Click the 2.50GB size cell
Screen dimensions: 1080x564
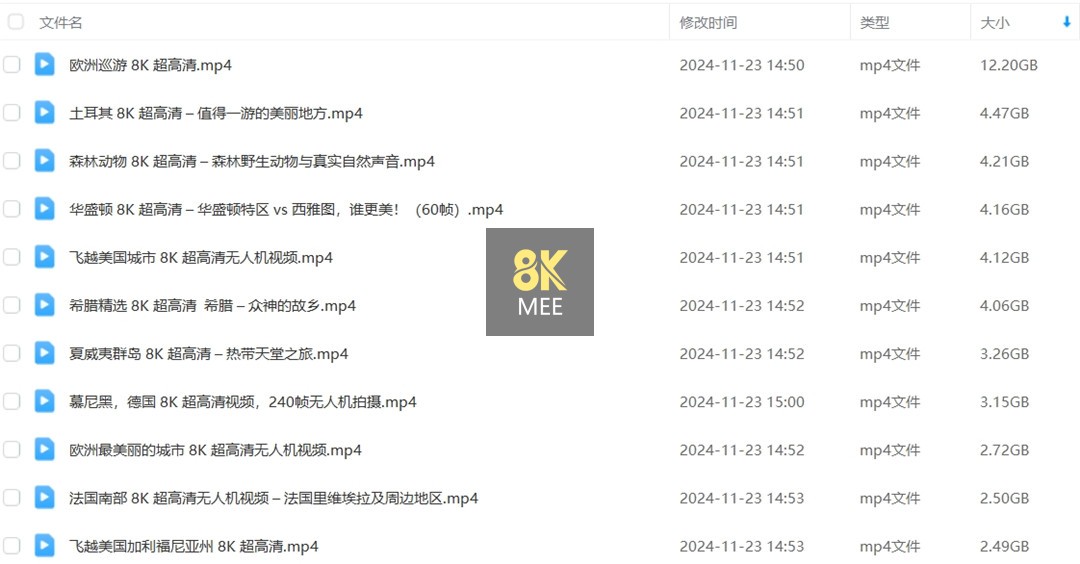(x=1004, y=499)
